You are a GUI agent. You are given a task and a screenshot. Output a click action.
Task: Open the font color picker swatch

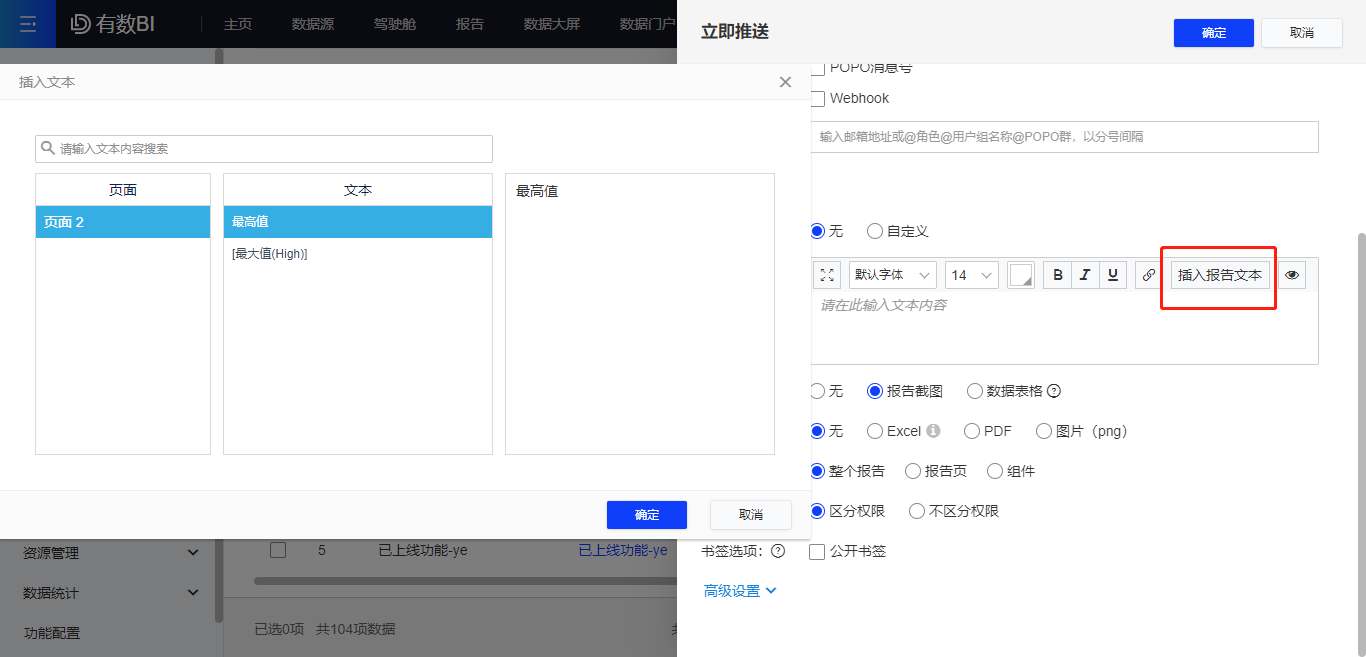pyautogui.click(x=1021, y=274)
